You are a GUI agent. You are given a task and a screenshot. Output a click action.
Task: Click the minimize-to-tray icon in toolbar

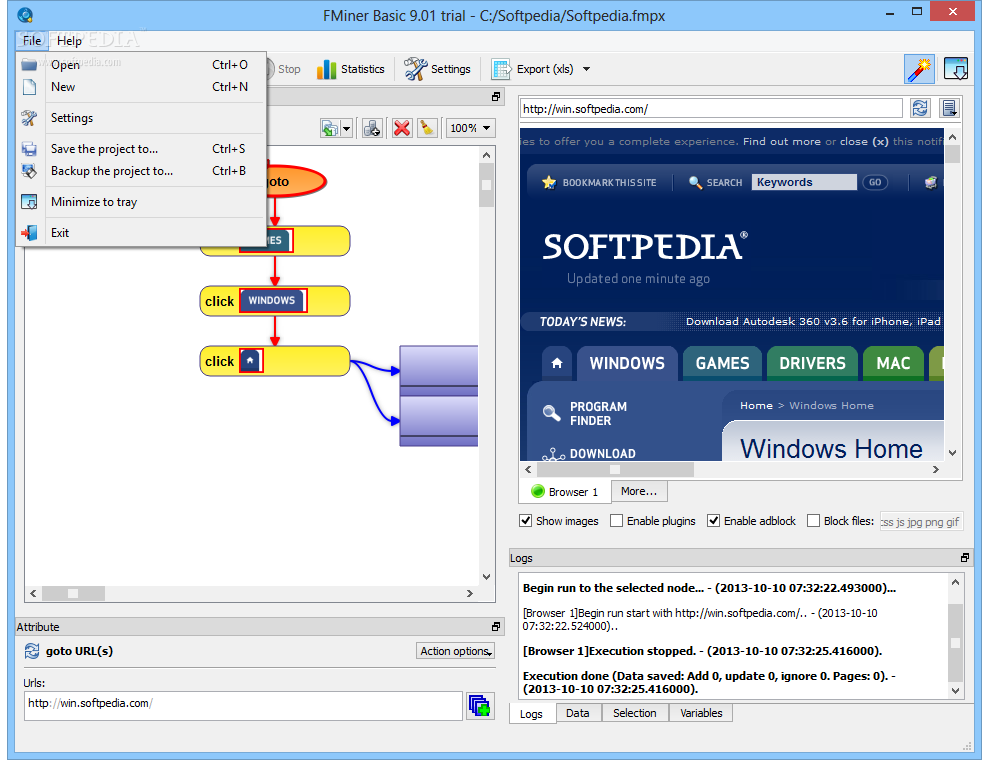(x=955, y=69)
